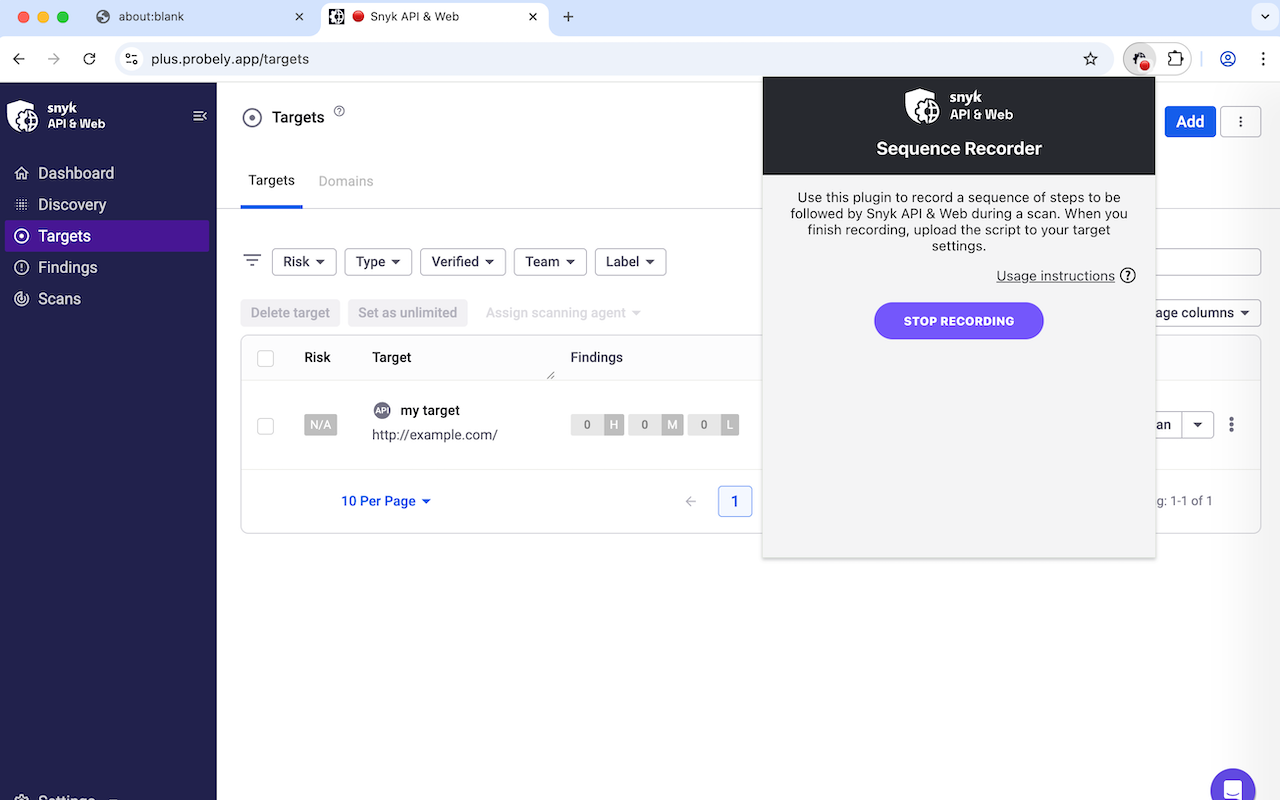
Task: Open Discovery in the sidebar
Action: [107, 204]
